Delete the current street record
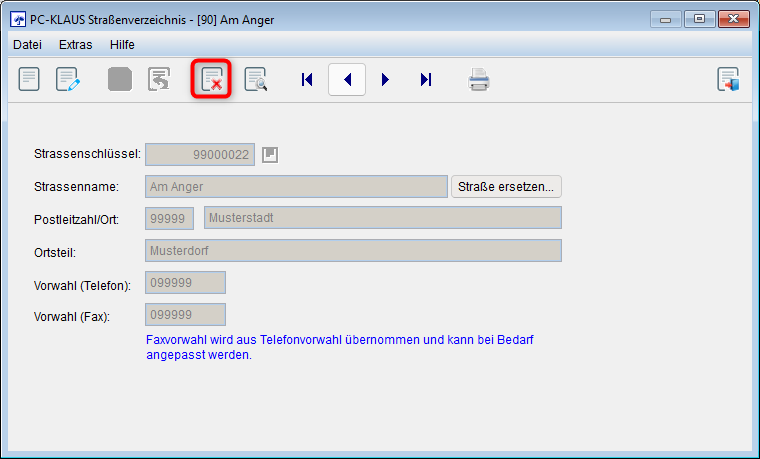The image size is (760, 459). click(x=211, y=80)
